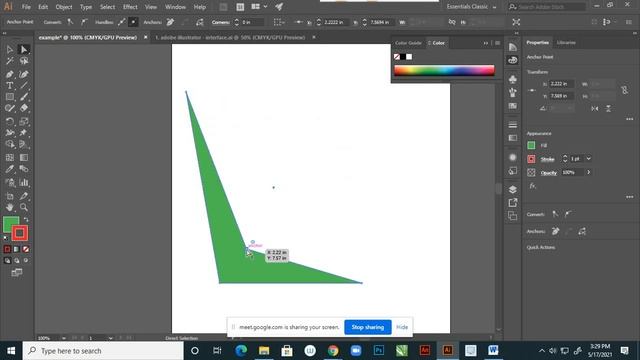640x360 pixels.
Task: Click the X coordinate field in Properties
Action: (561, 84)
